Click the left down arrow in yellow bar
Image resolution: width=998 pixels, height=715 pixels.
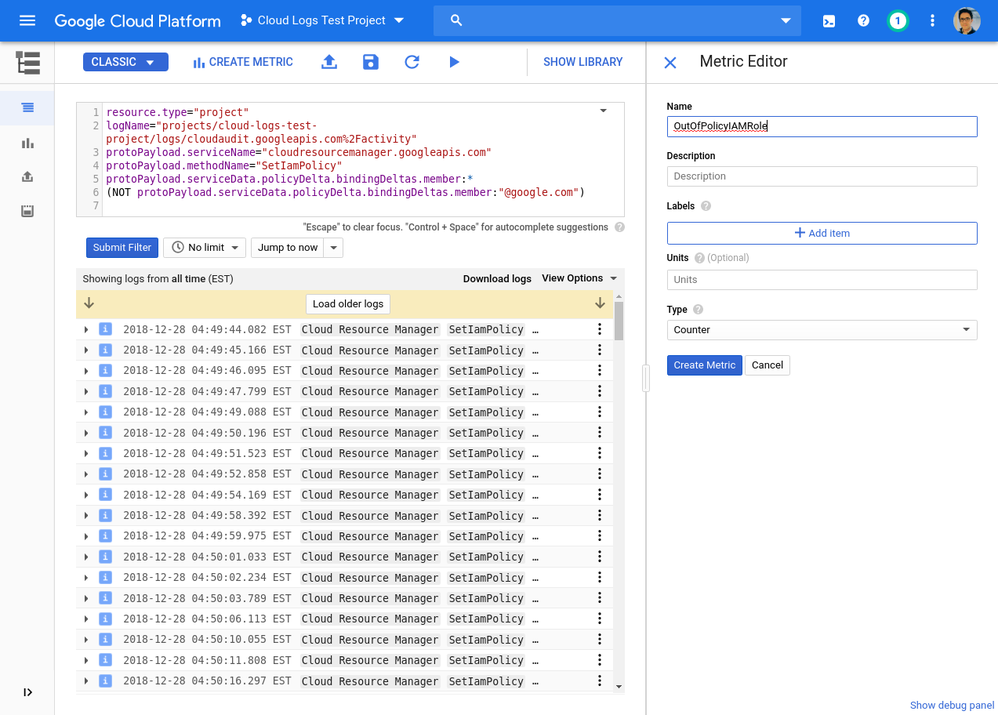click(x=89, y=303)
